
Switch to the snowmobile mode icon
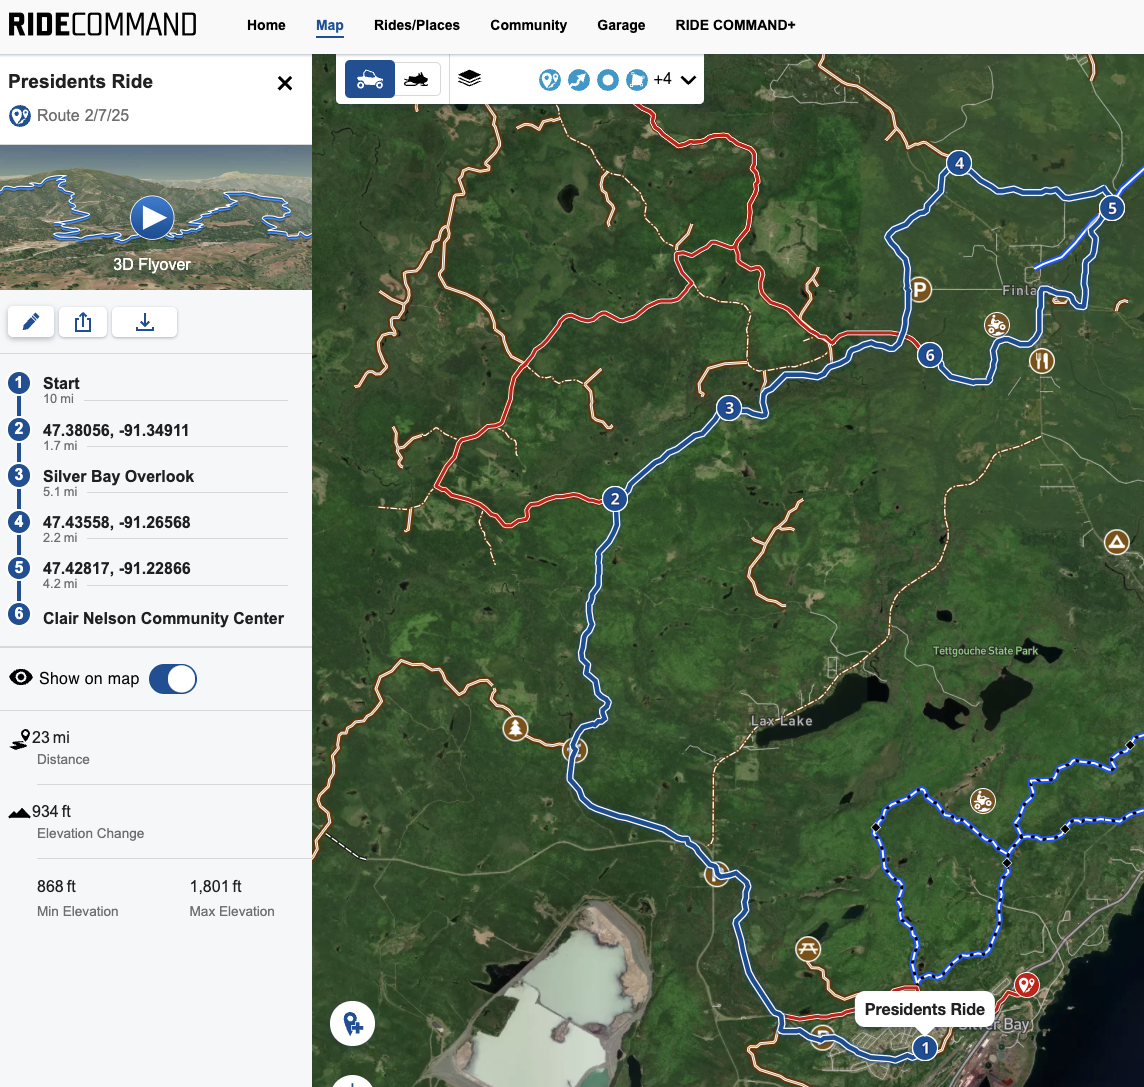417,79
